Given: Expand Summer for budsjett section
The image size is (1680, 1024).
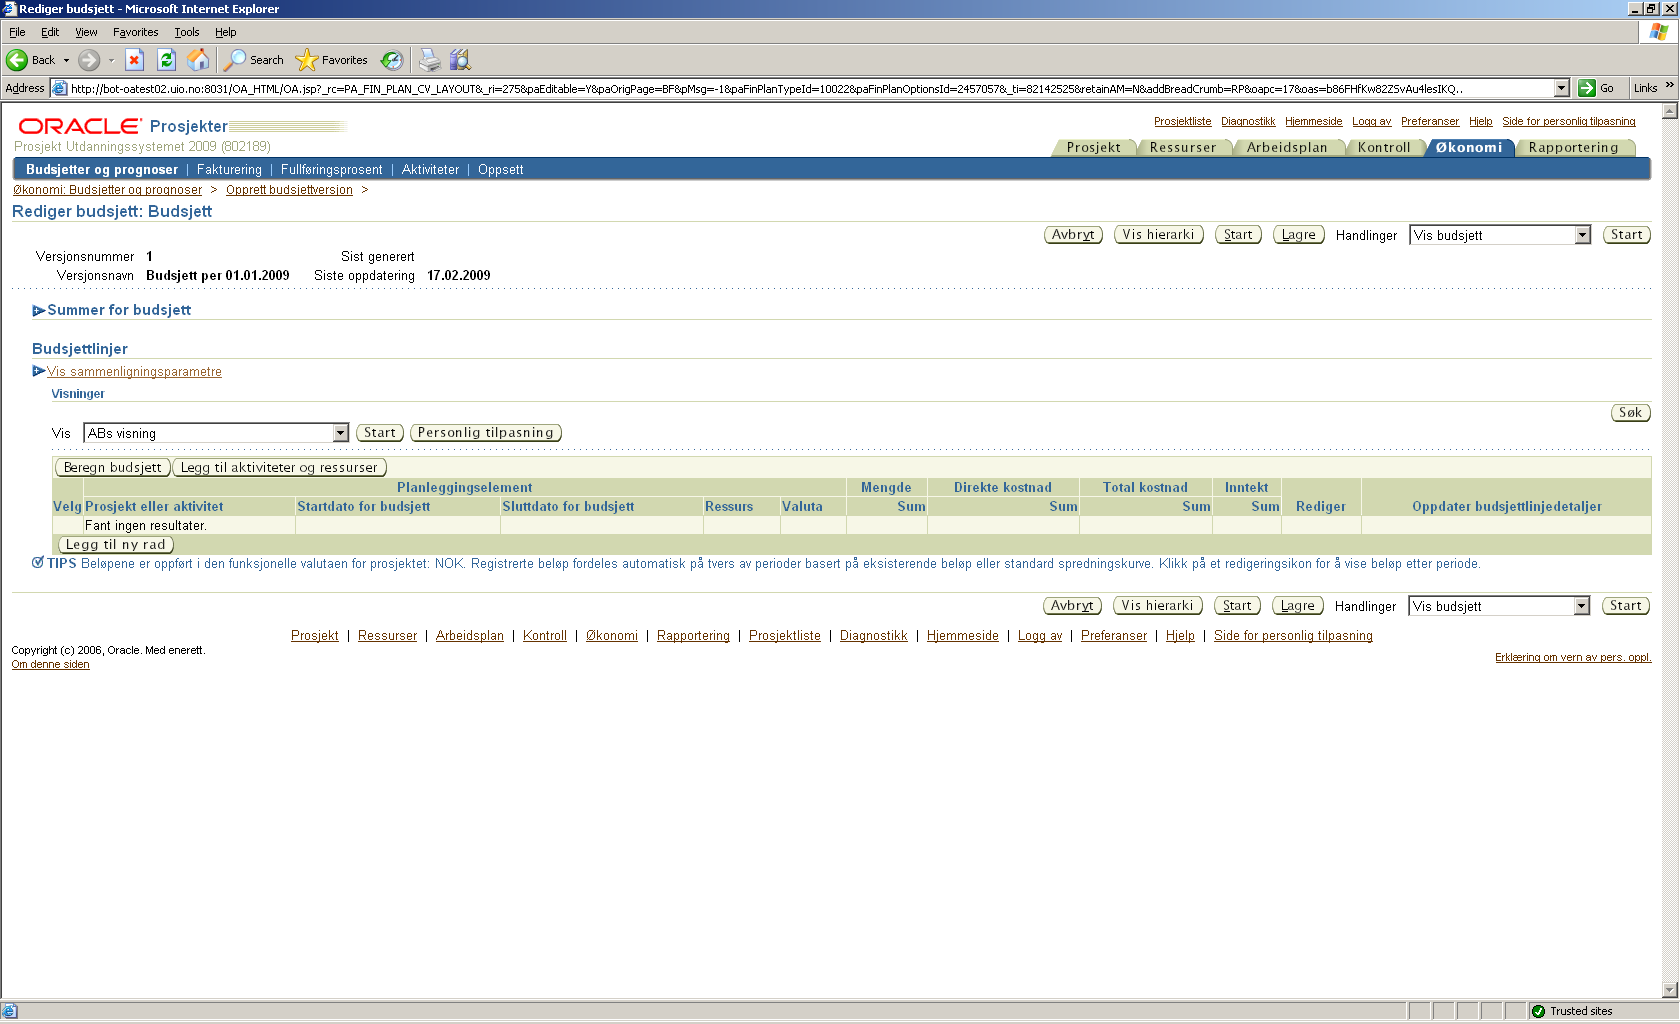Looking at the screenshot, I should click(x=39, y=311).
